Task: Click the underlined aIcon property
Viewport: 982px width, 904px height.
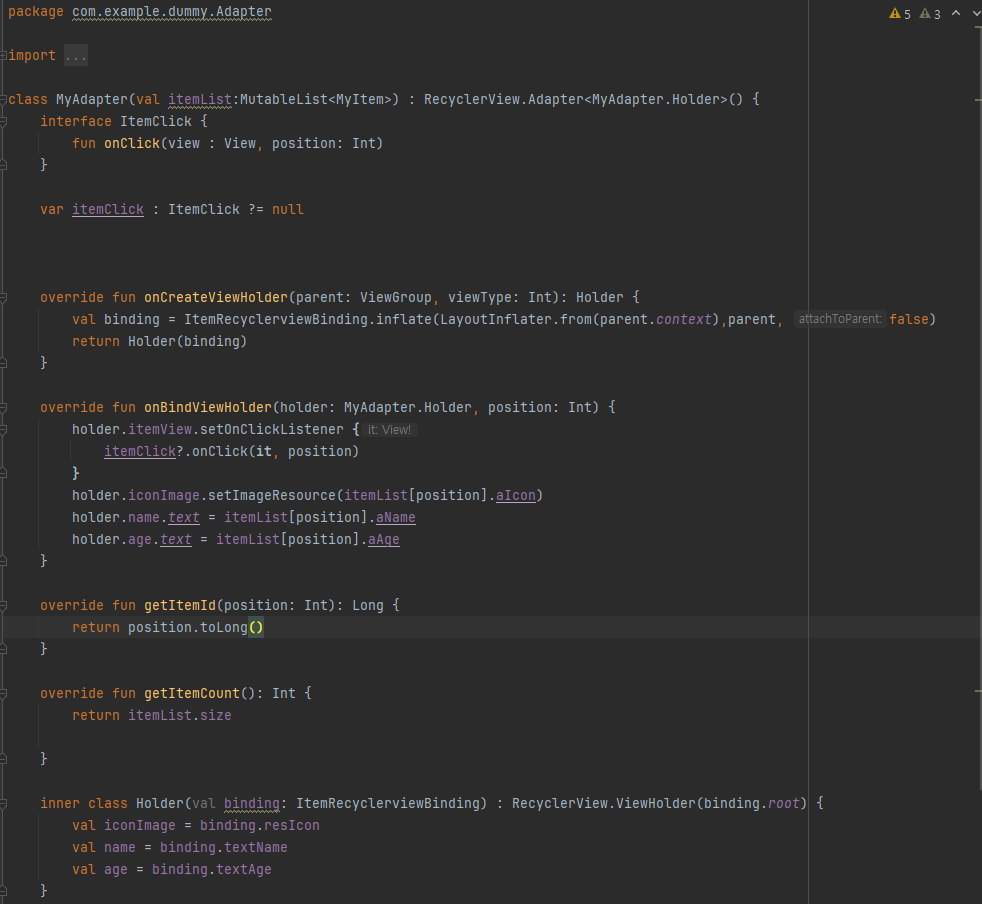Action: click(515, 496)
